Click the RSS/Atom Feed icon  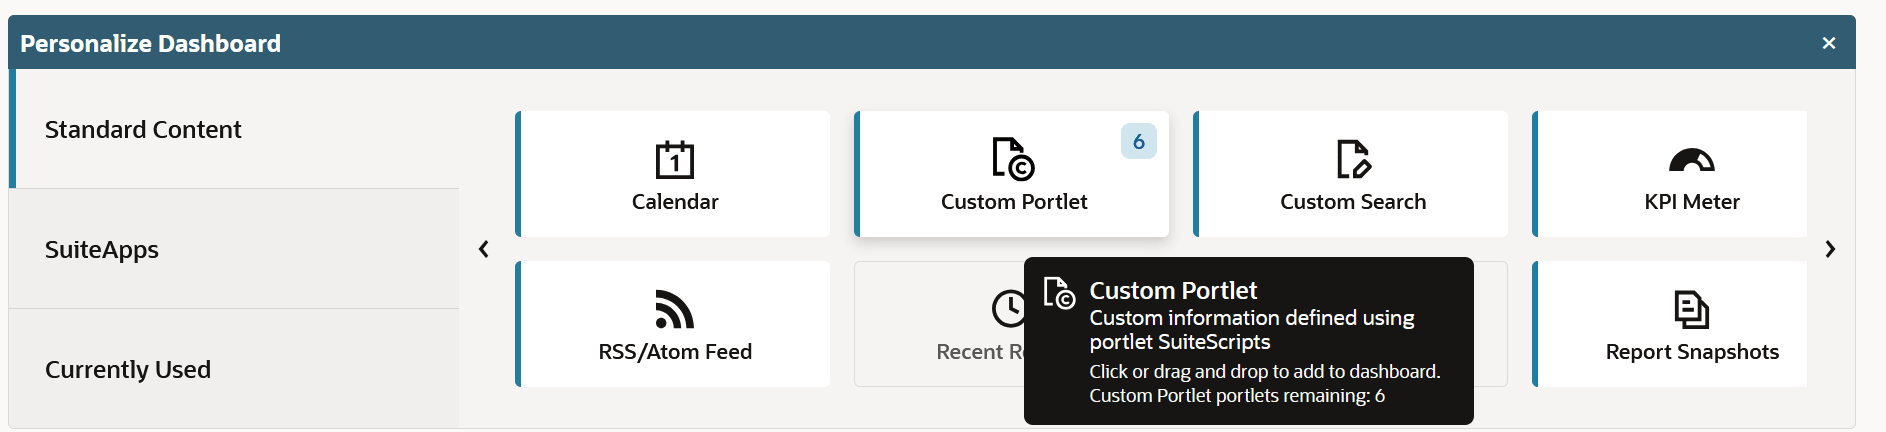click(x=675, y=309)
